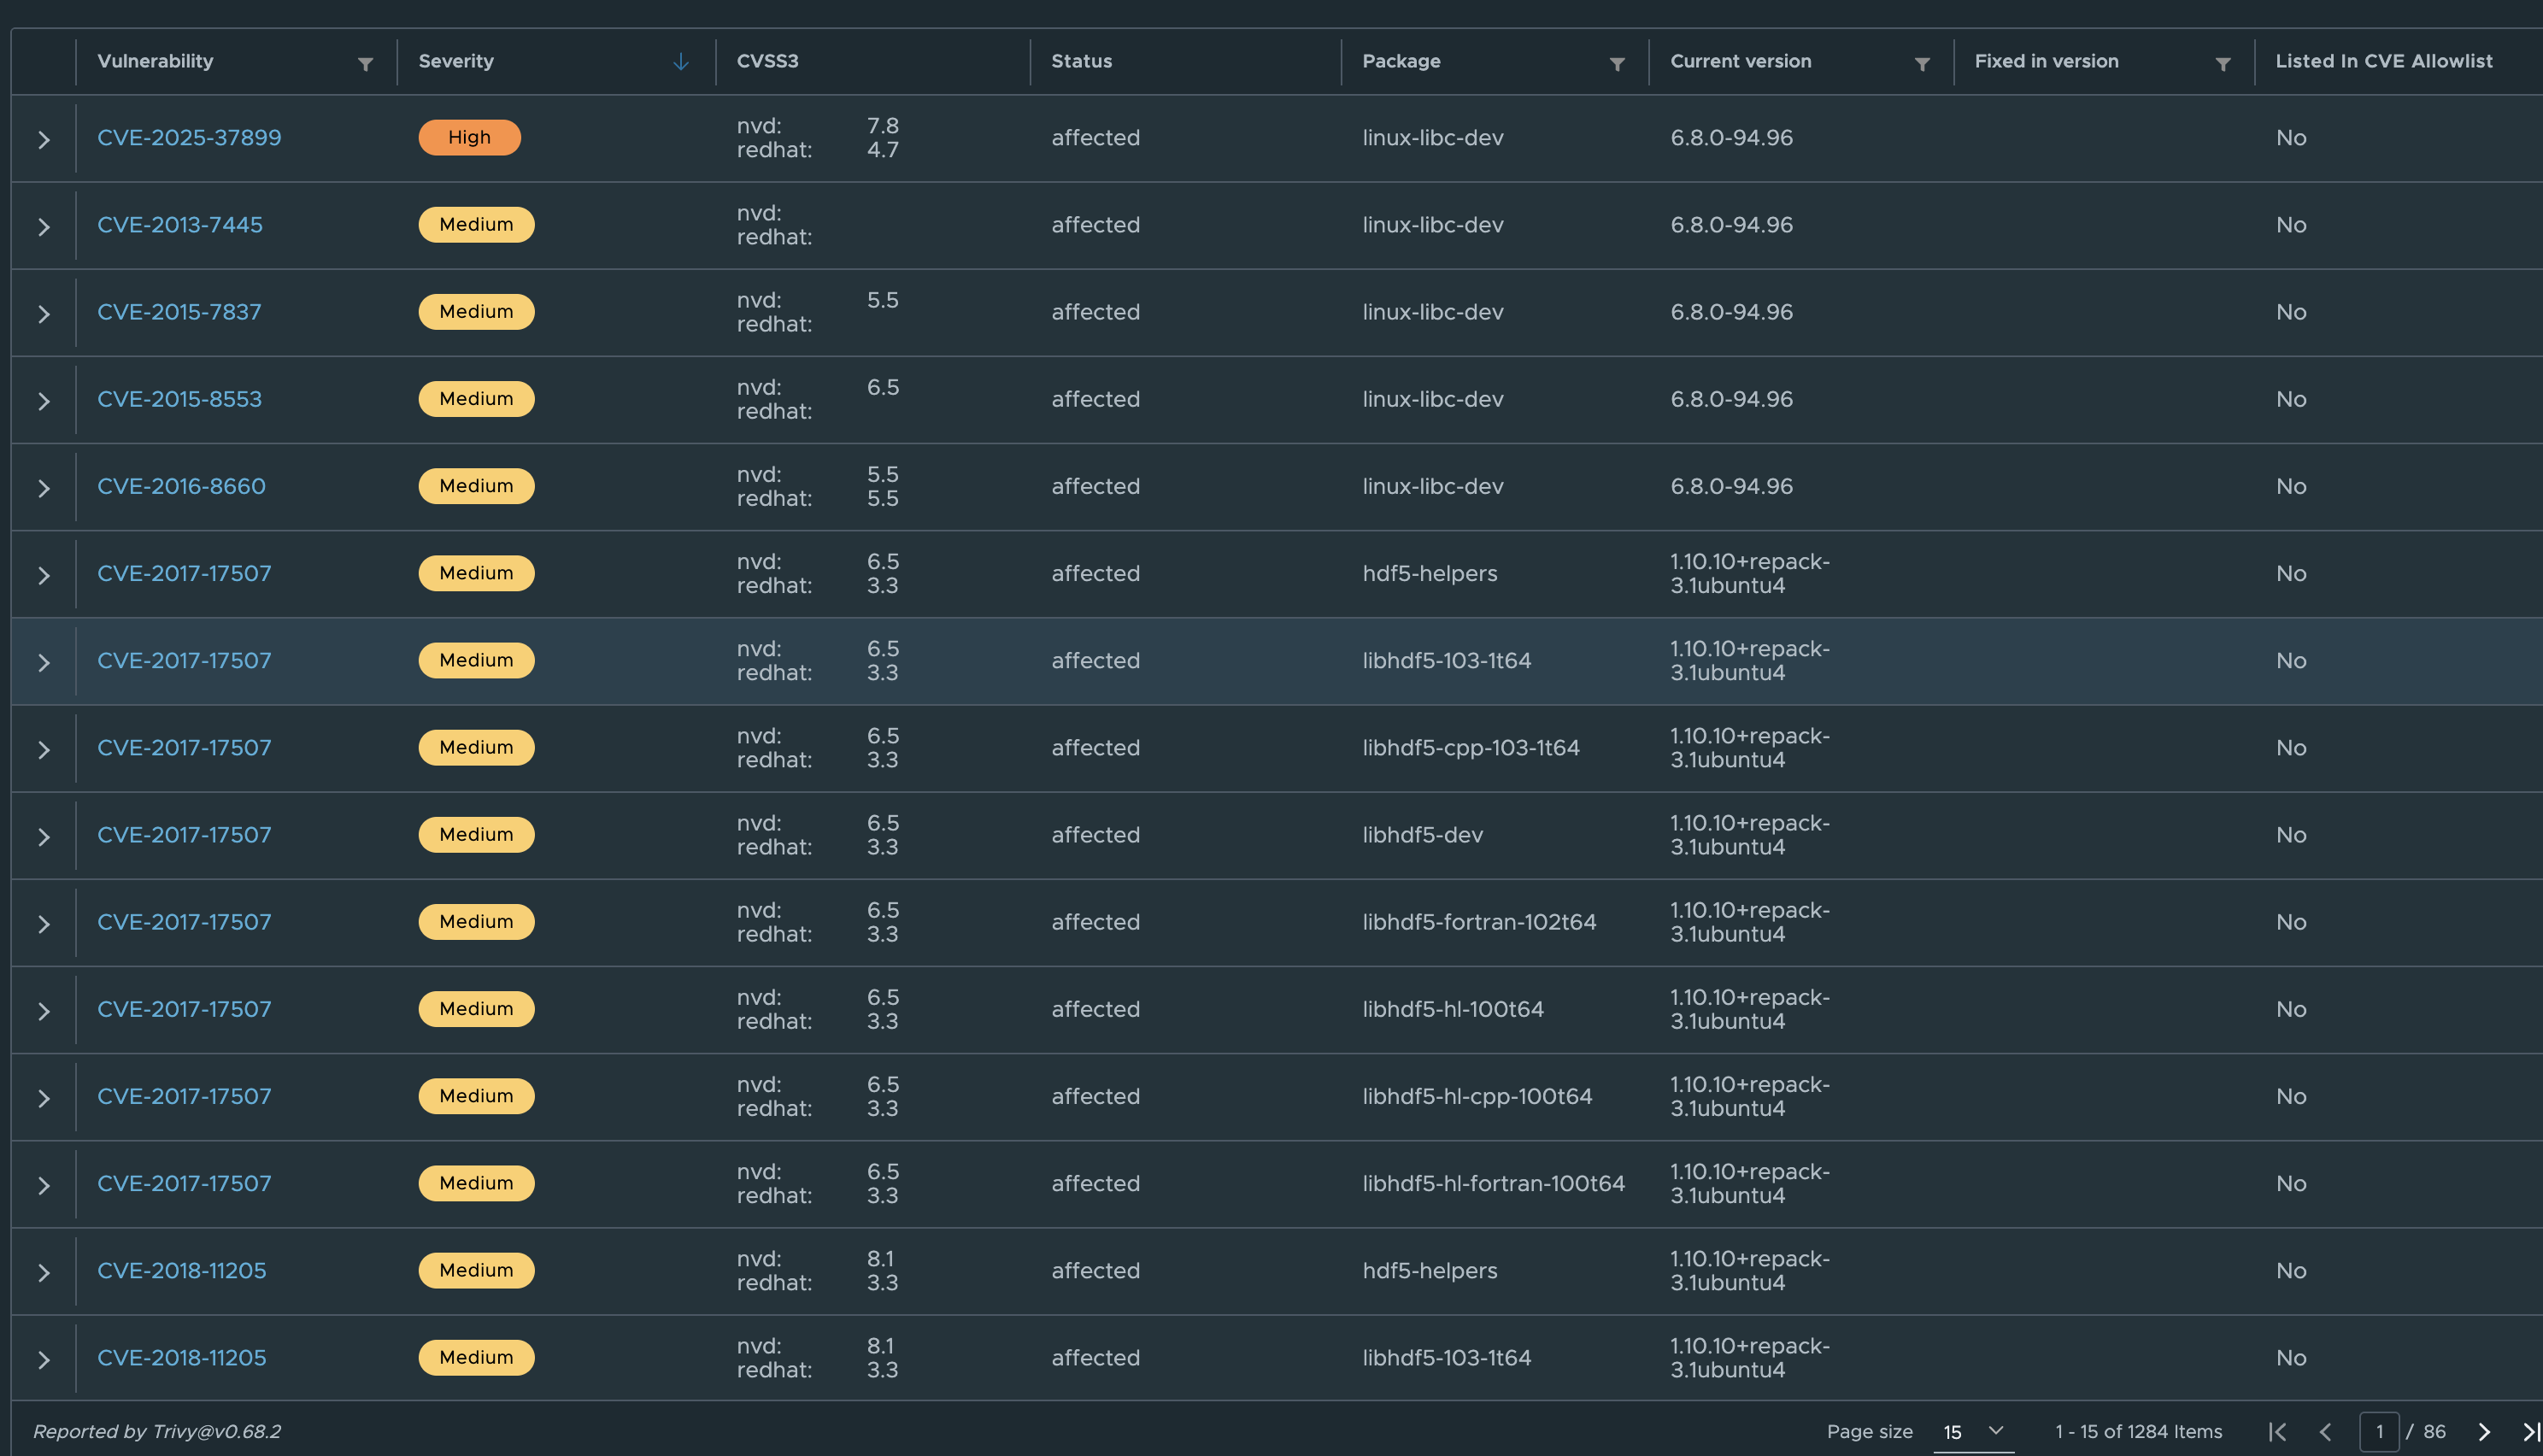
Task: Open the Current version filter icon
Action: (1922, 64)
